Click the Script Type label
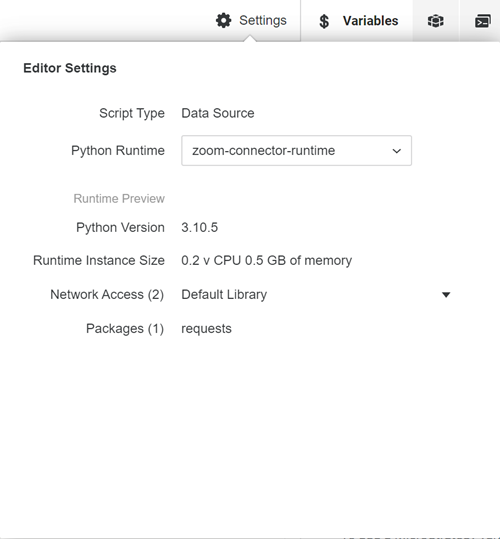The width and height of the screenshot is (500, 539). [x=132, y=113]
